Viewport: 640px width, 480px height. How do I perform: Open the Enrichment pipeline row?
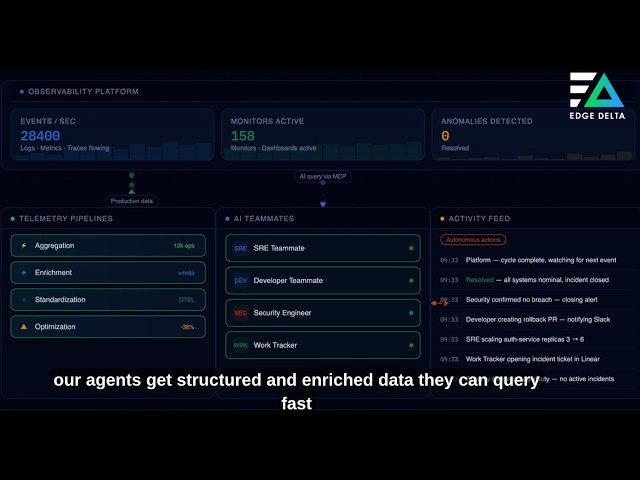point(108,273)
